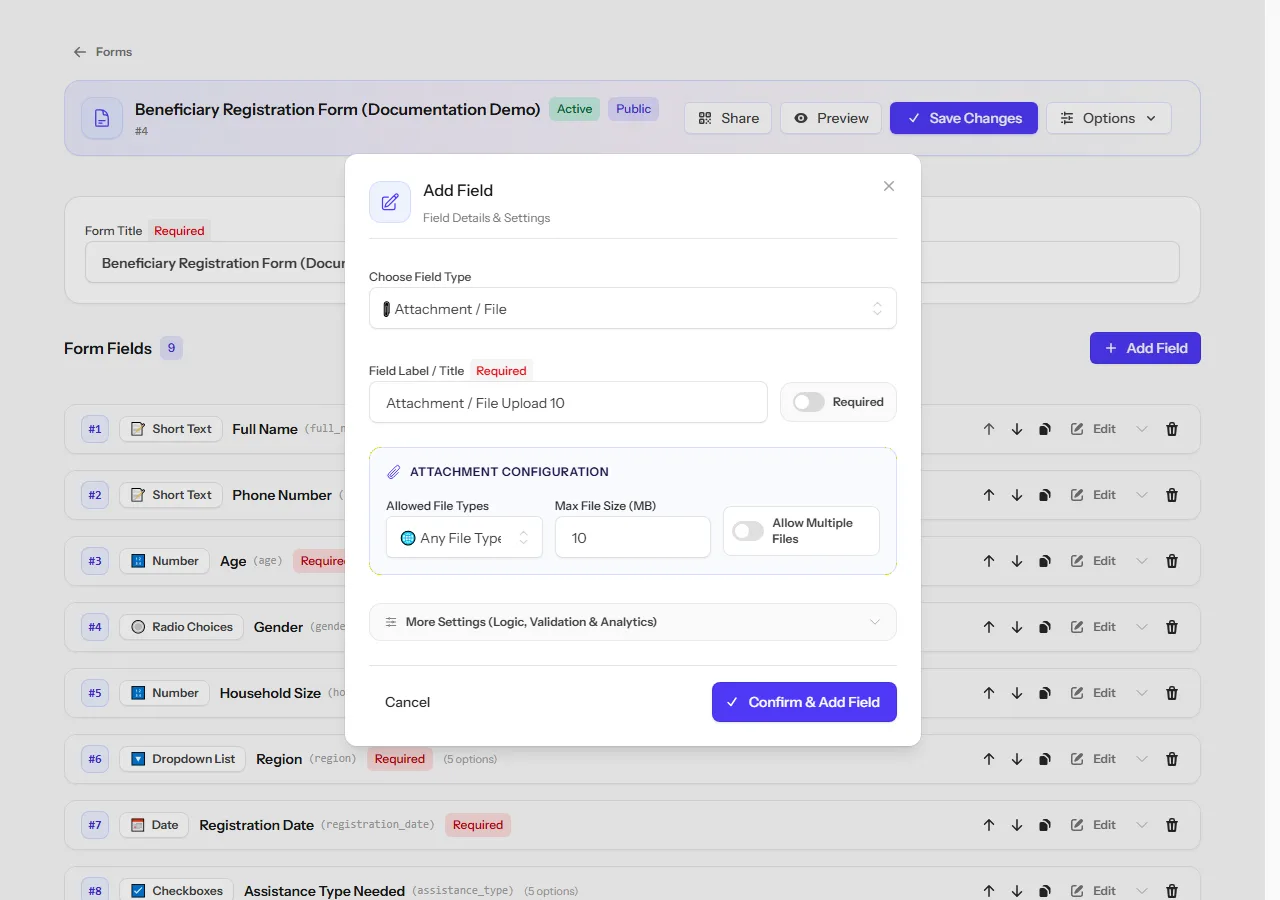Cancel adding the field

[x=408, y=702]
